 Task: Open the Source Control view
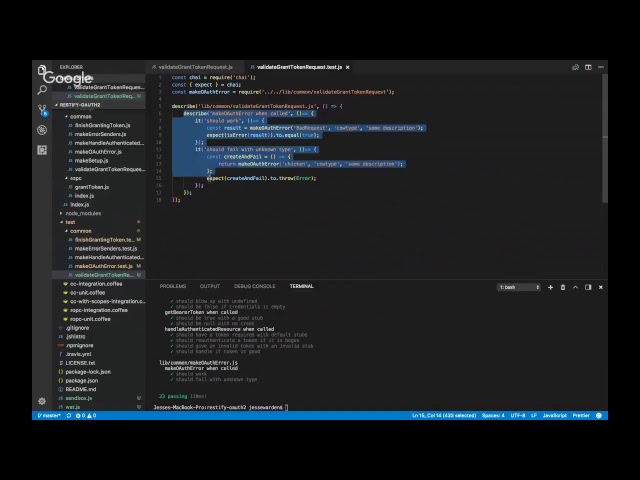click(x=42, y=110)
